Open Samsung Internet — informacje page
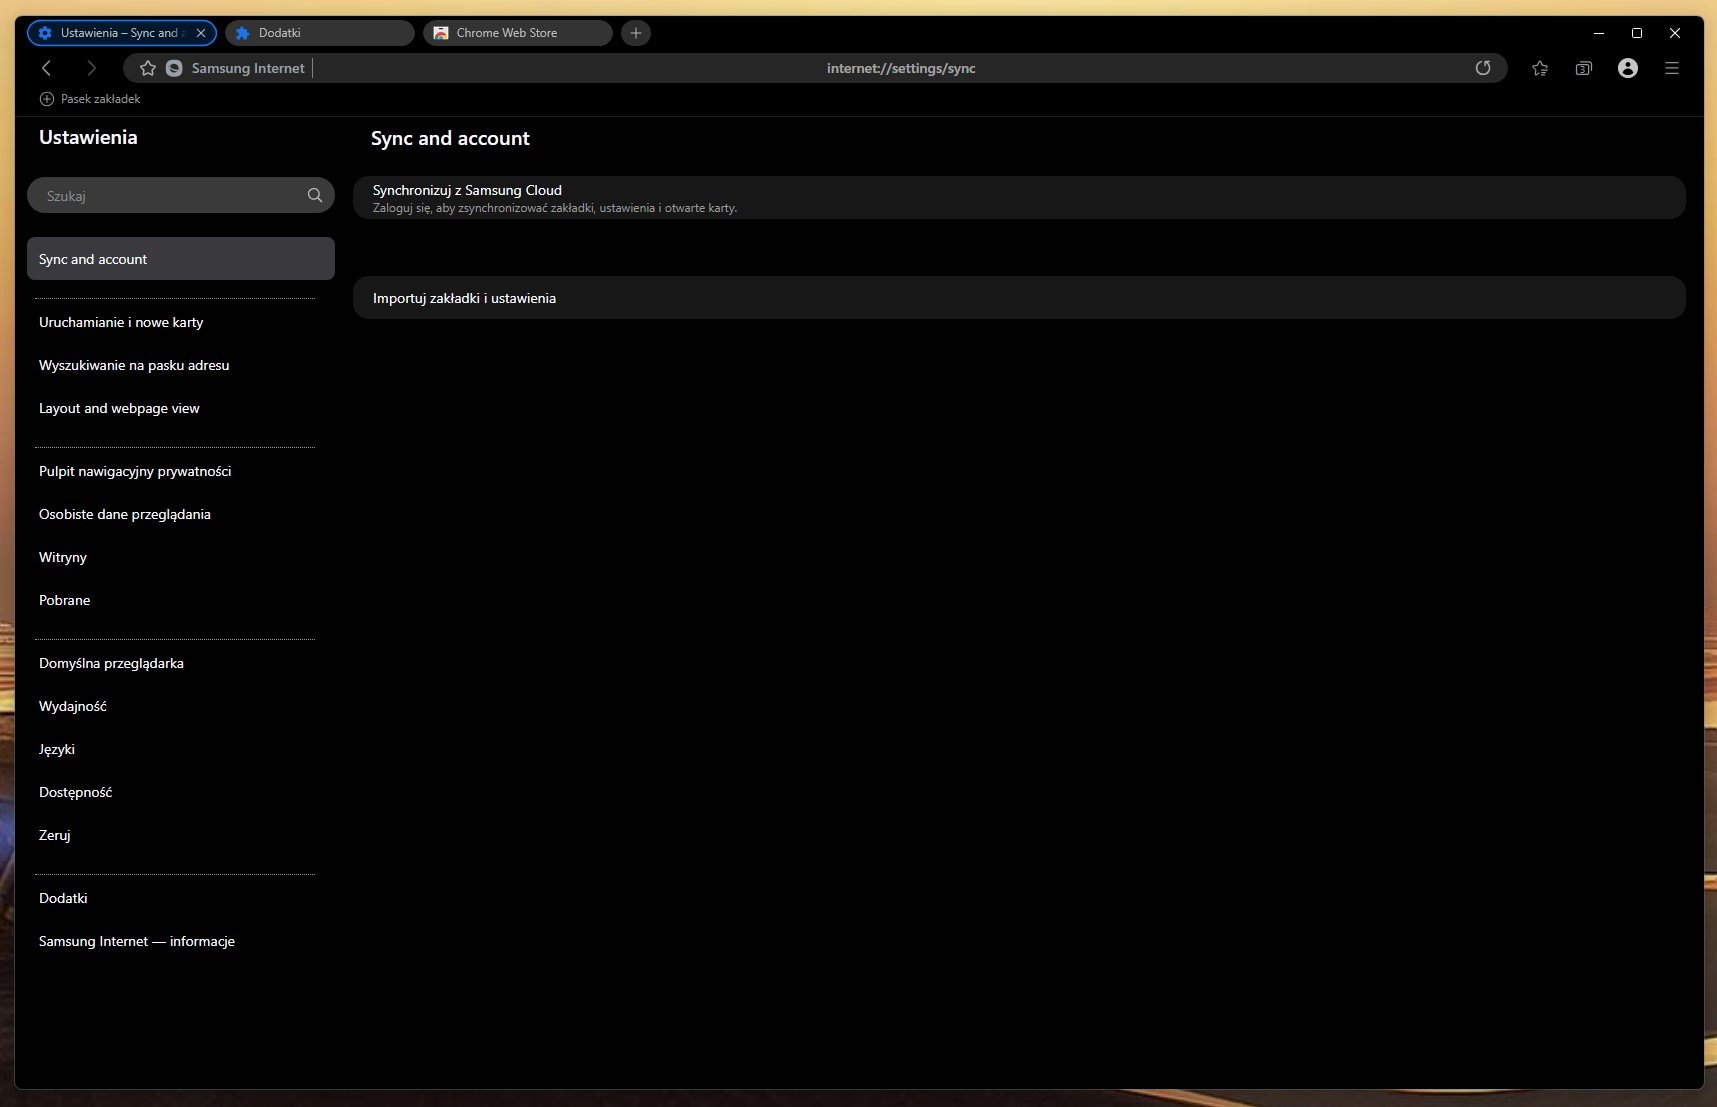 [x=181, y=941]
